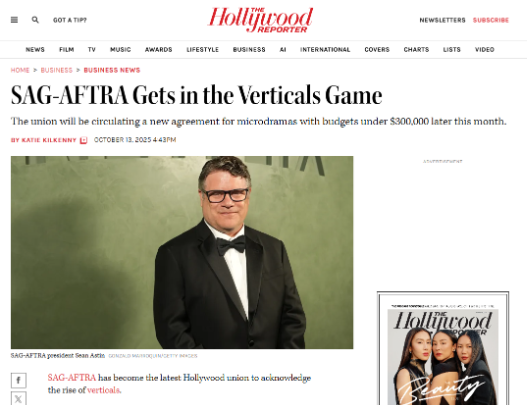
Task: Click the search magnifier icon
Action: pyautogui.click(x=35, y=20)
